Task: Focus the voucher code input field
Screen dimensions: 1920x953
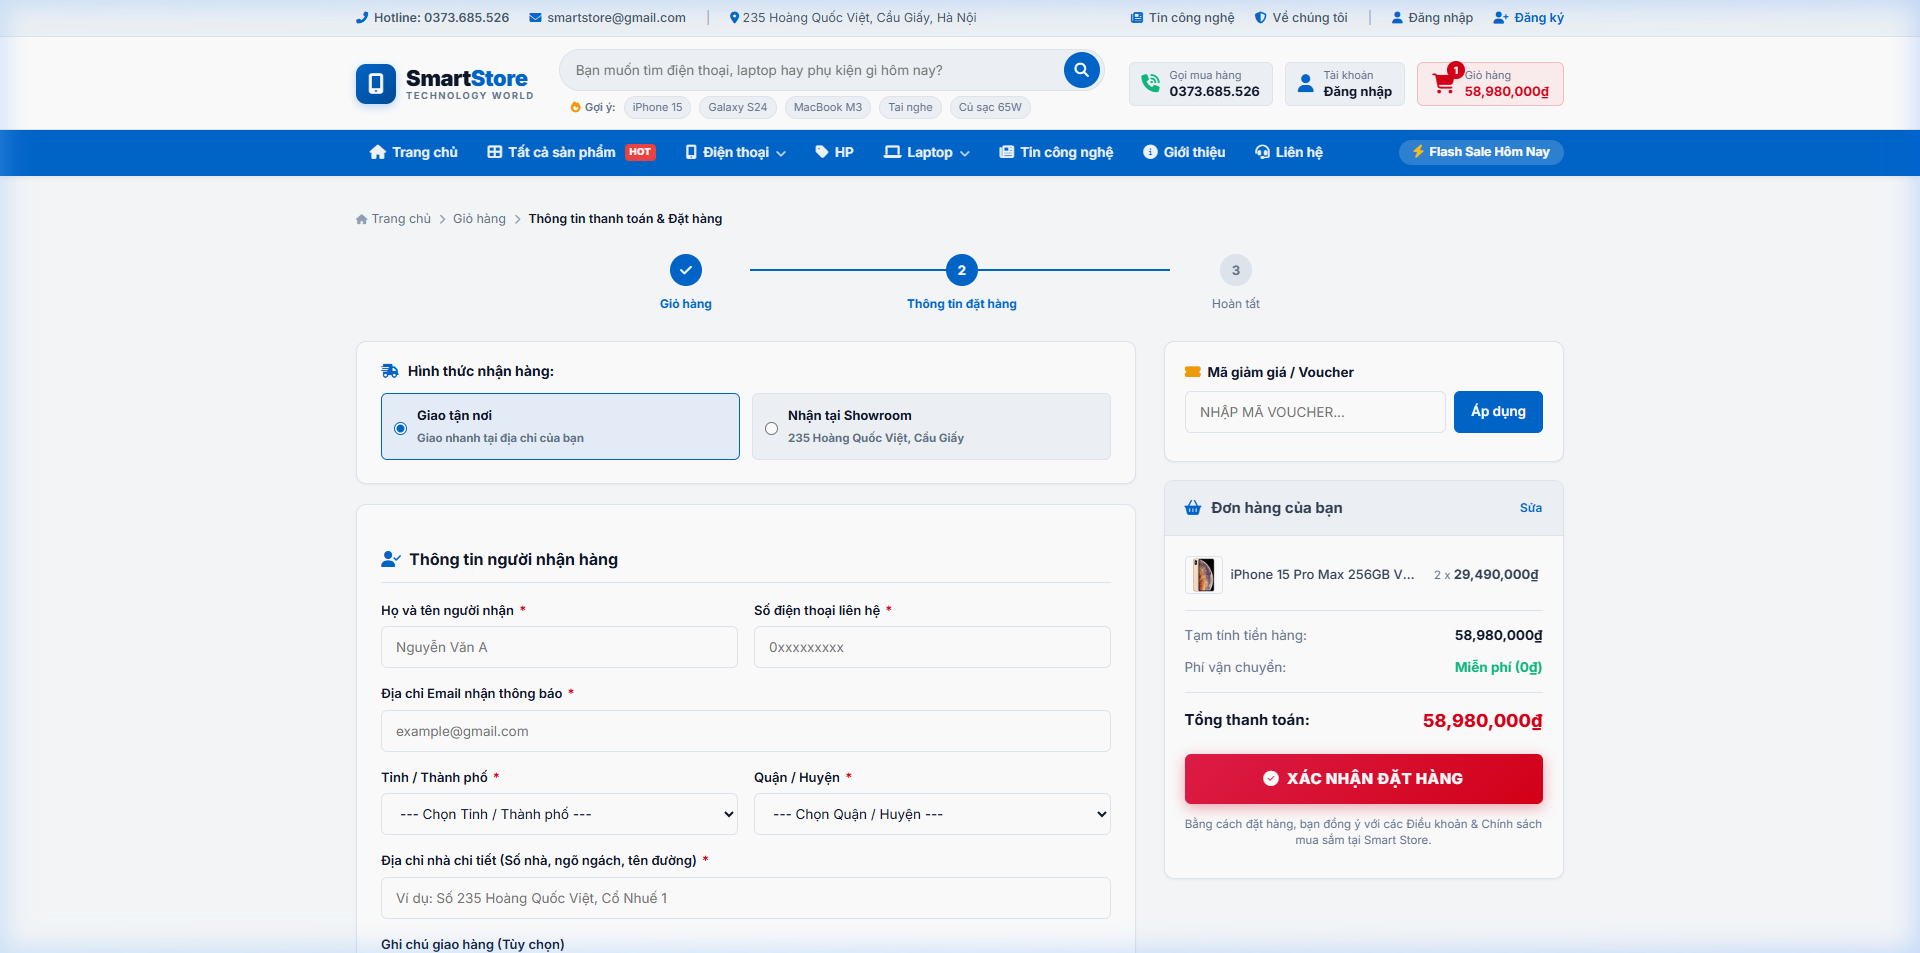Action: tap(1315, 412)
